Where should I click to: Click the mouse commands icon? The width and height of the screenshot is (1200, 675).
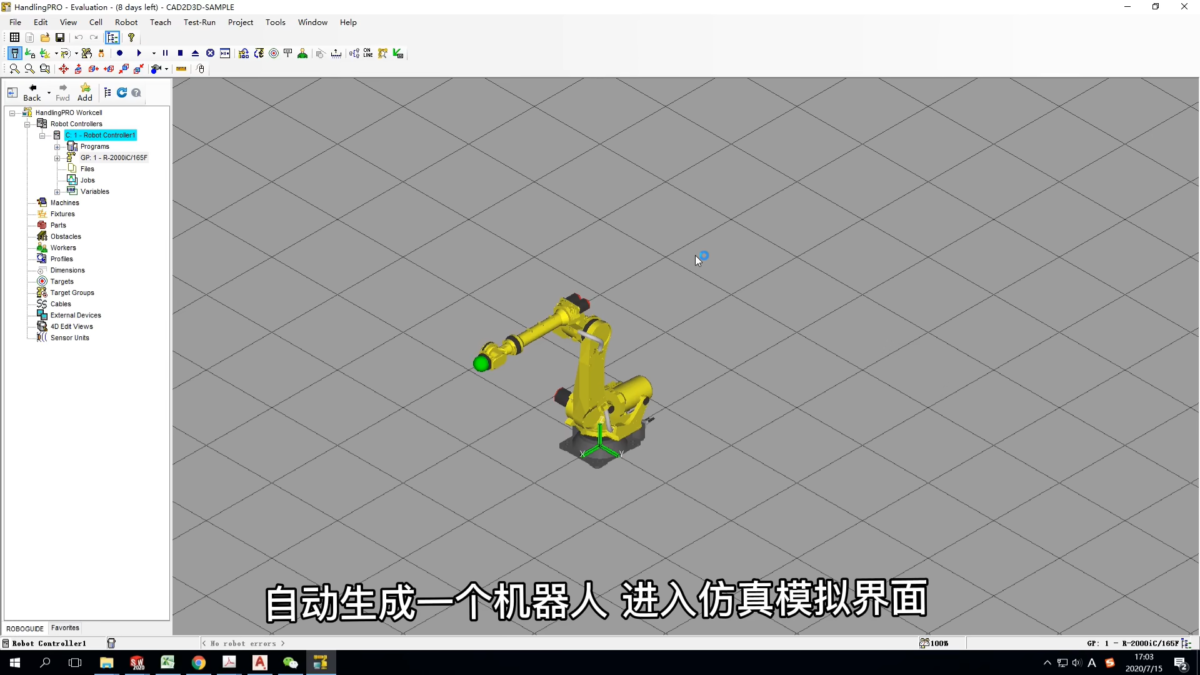(200, 69)
